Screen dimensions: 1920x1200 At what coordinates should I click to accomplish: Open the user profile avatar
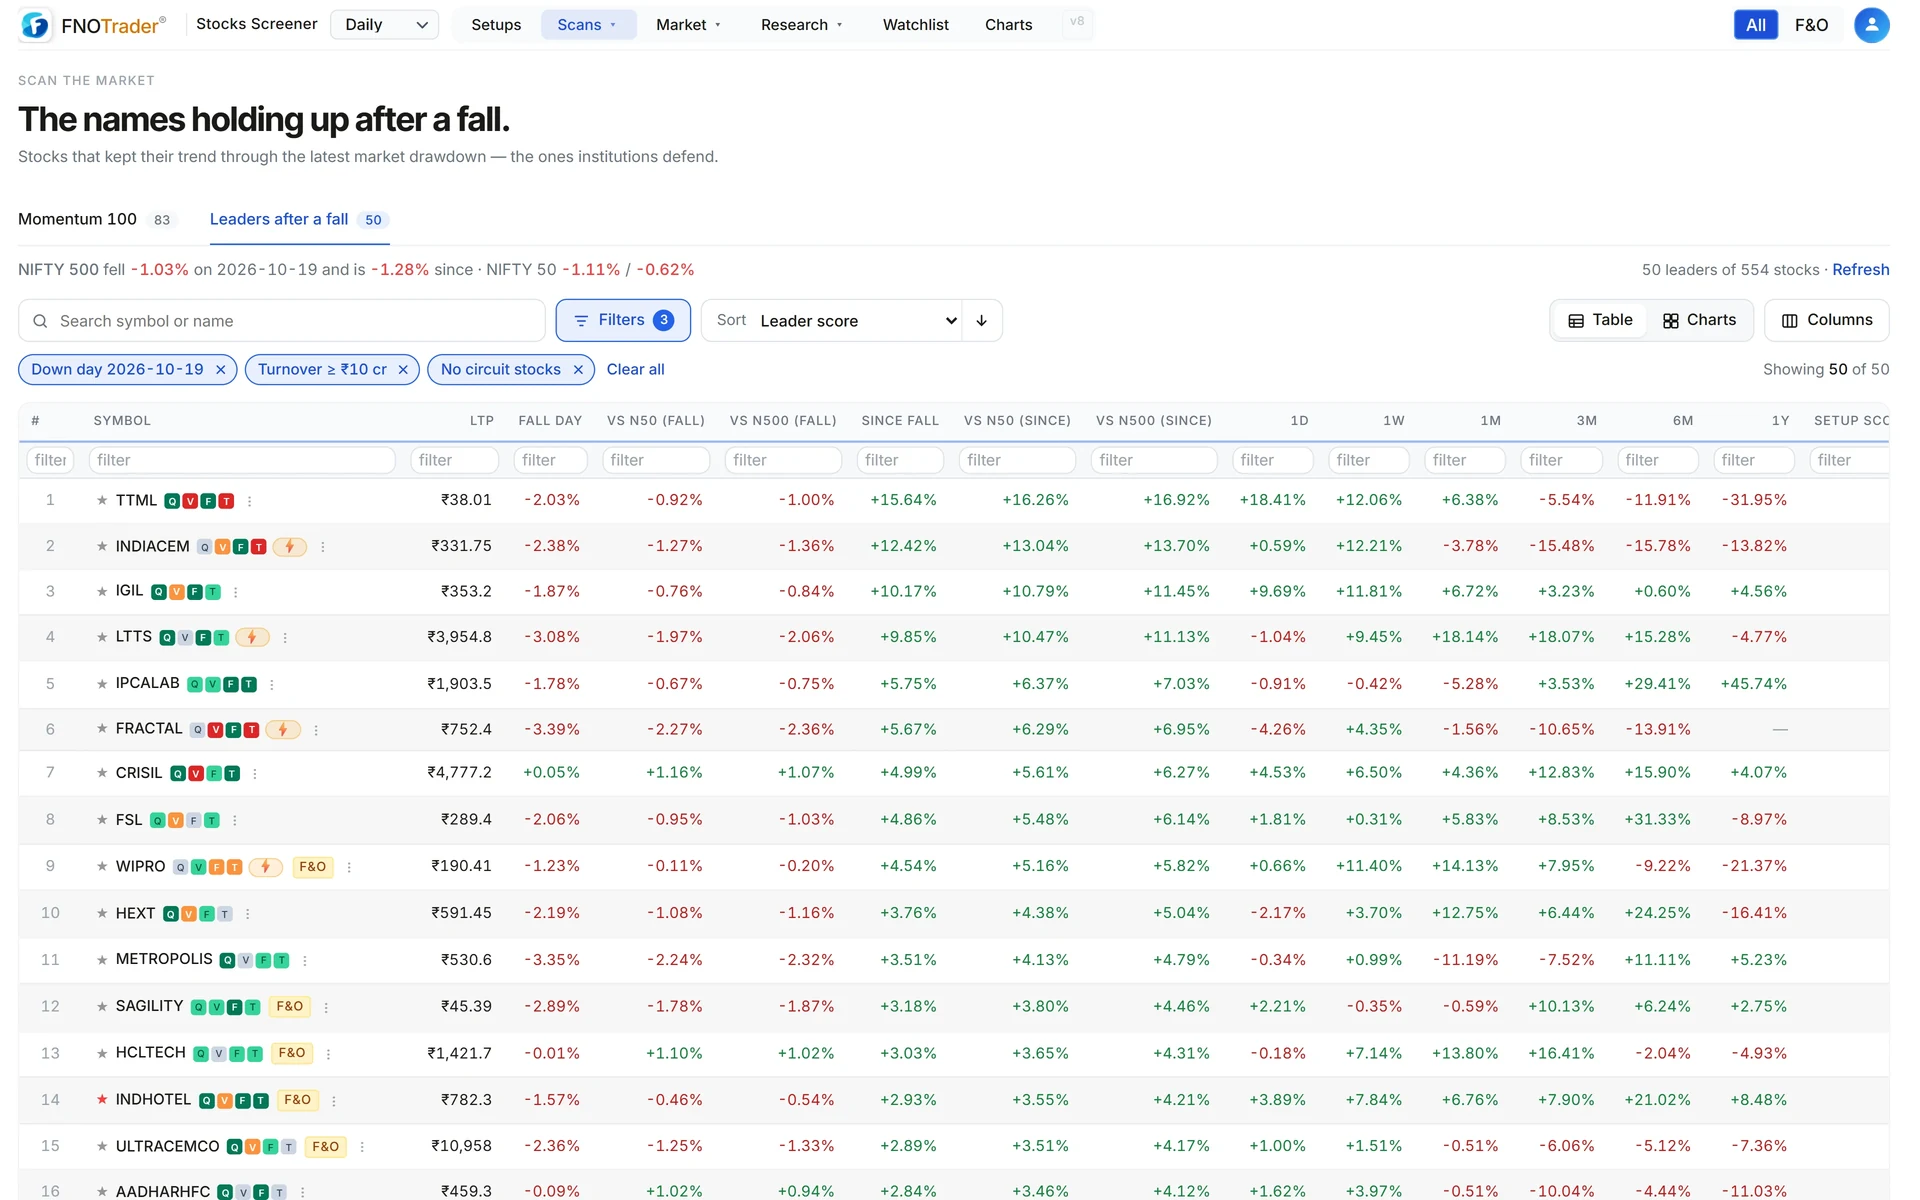point(1871,25)
